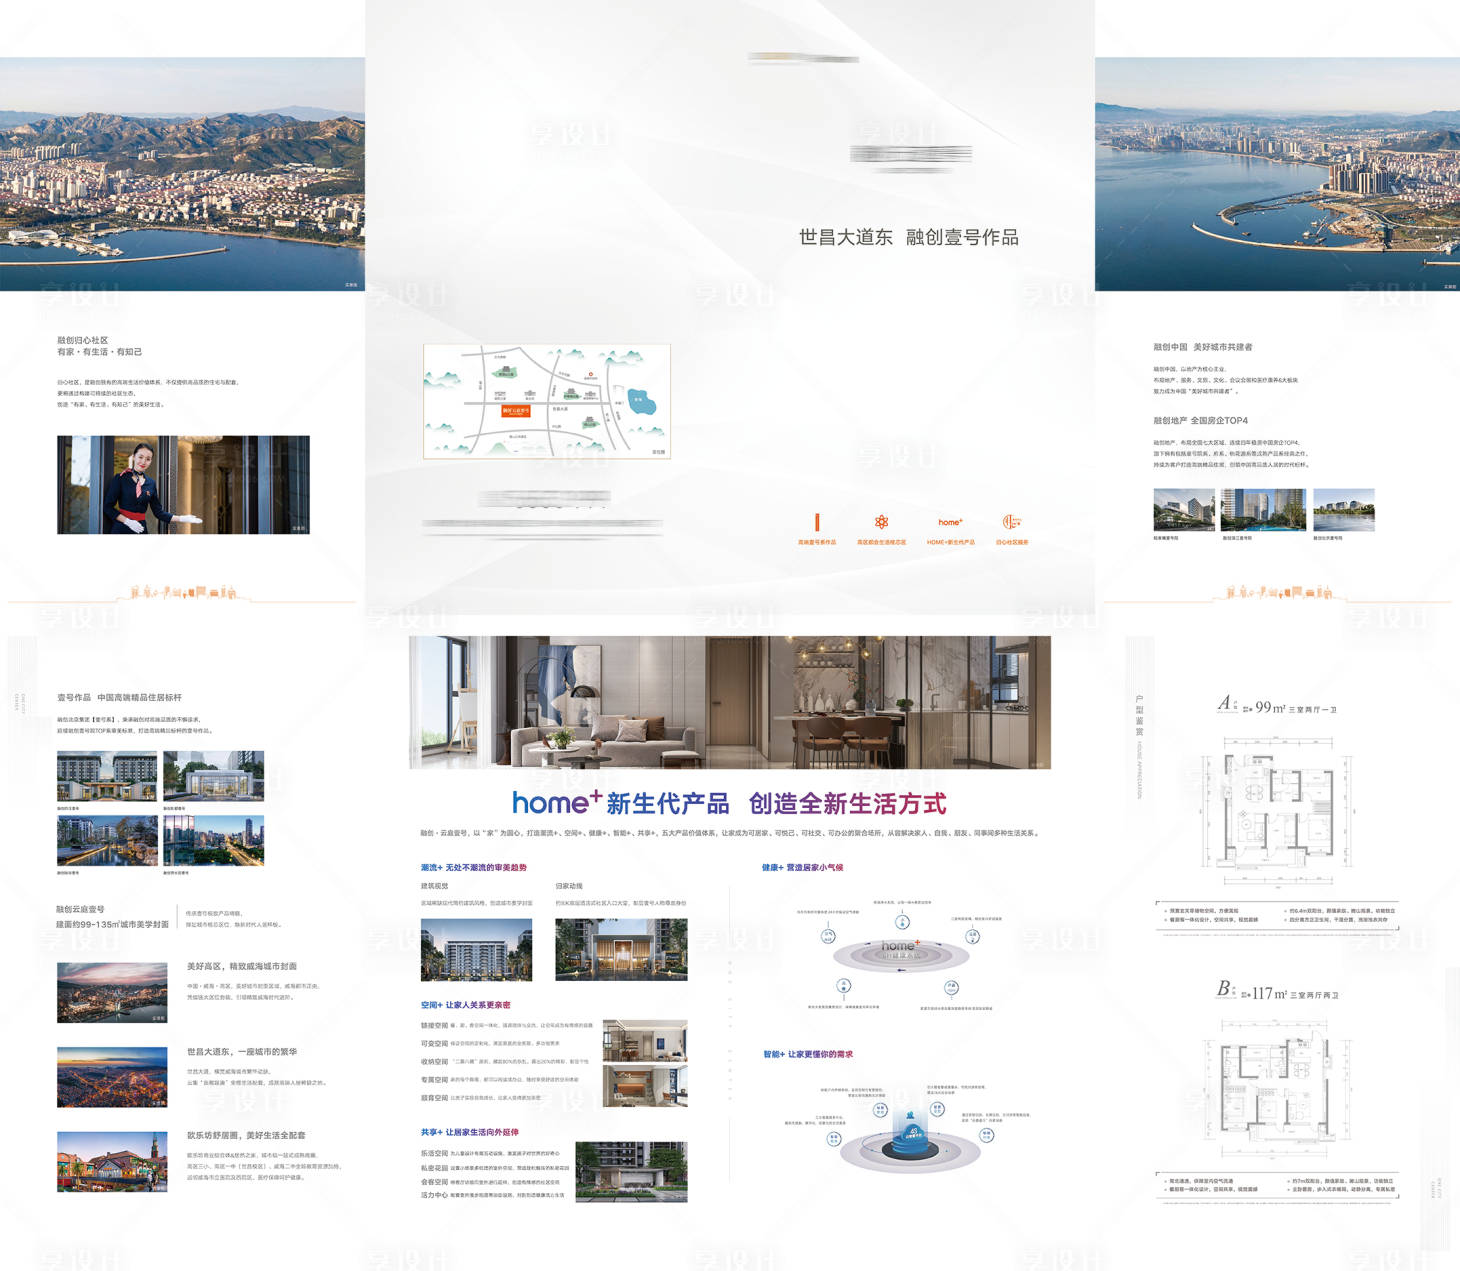Click the heading 潮流+ 无处不潮流的审美趋势
Image resolution: width=1460 pixels, height=1271 pixels.
point(473,867)
